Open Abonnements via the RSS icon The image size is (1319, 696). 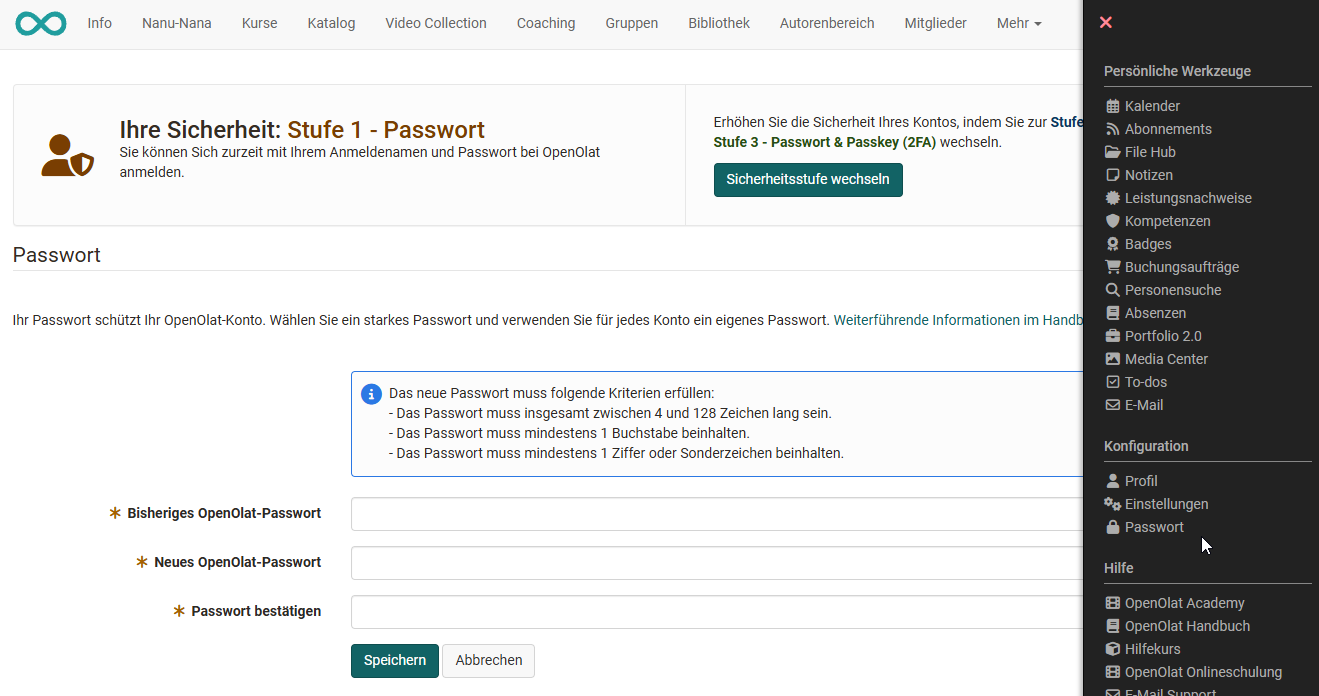pos(1112,129)
